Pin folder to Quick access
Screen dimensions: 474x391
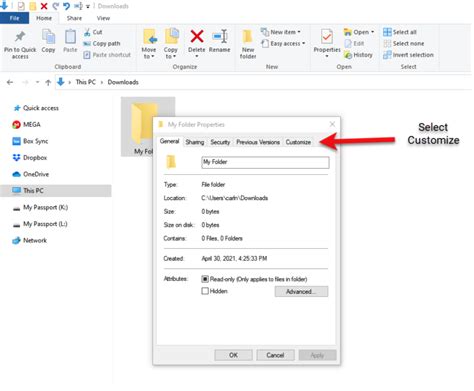click(20, 44)
